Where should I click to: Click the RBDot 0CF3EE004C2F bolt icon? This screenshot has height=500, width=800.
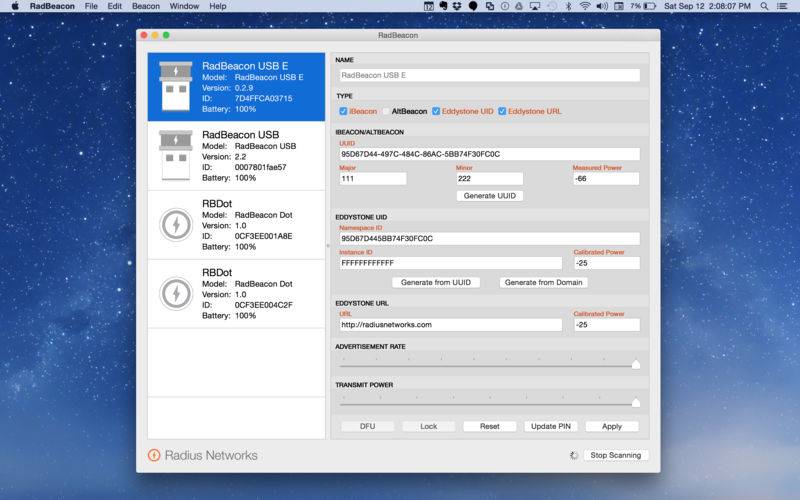click(176, 293)
